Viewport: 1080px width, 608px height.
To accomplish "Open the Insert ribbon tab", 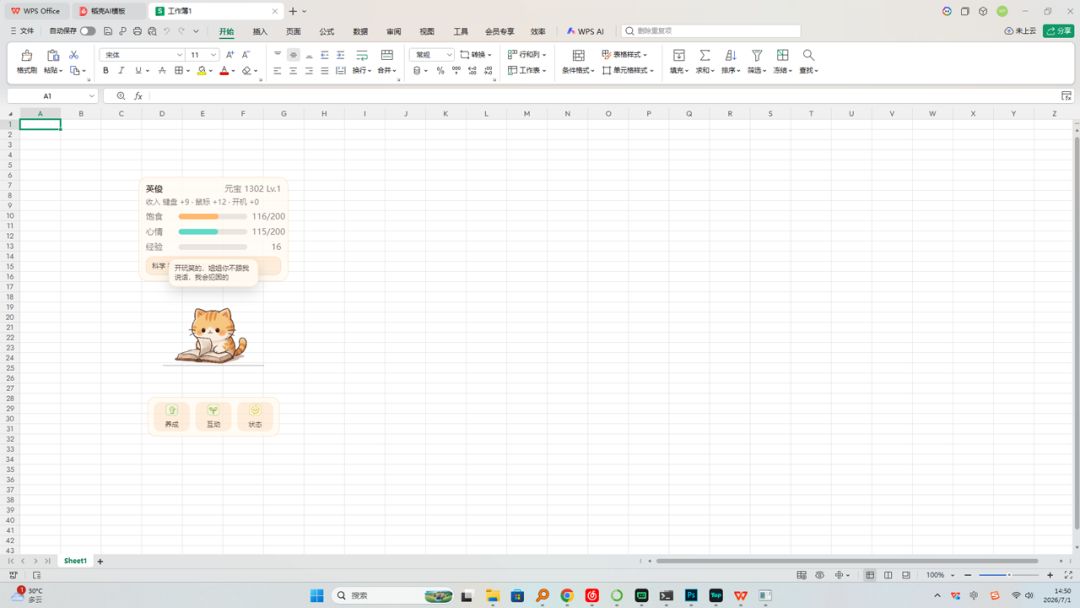I will 260,32.
